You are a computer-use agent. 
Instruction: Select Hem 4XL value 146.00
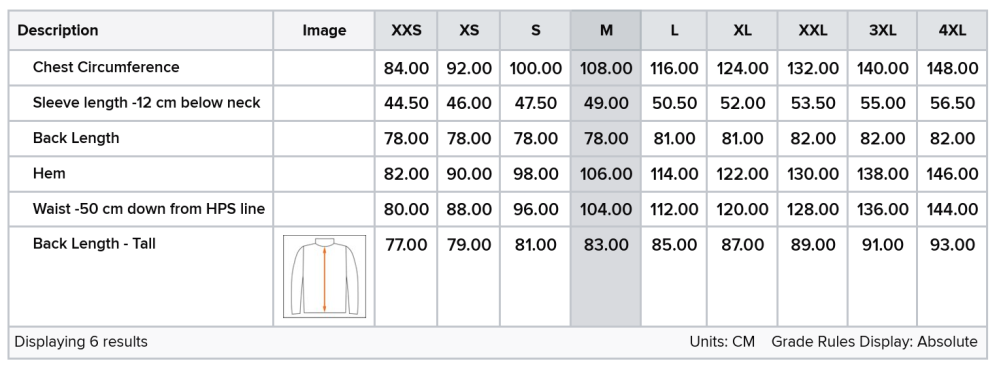tap(952, 174)
